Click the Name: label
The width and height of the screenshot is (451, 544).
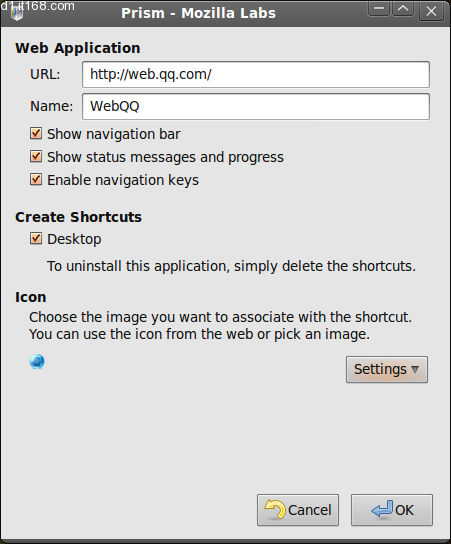[x=52, y=106]
